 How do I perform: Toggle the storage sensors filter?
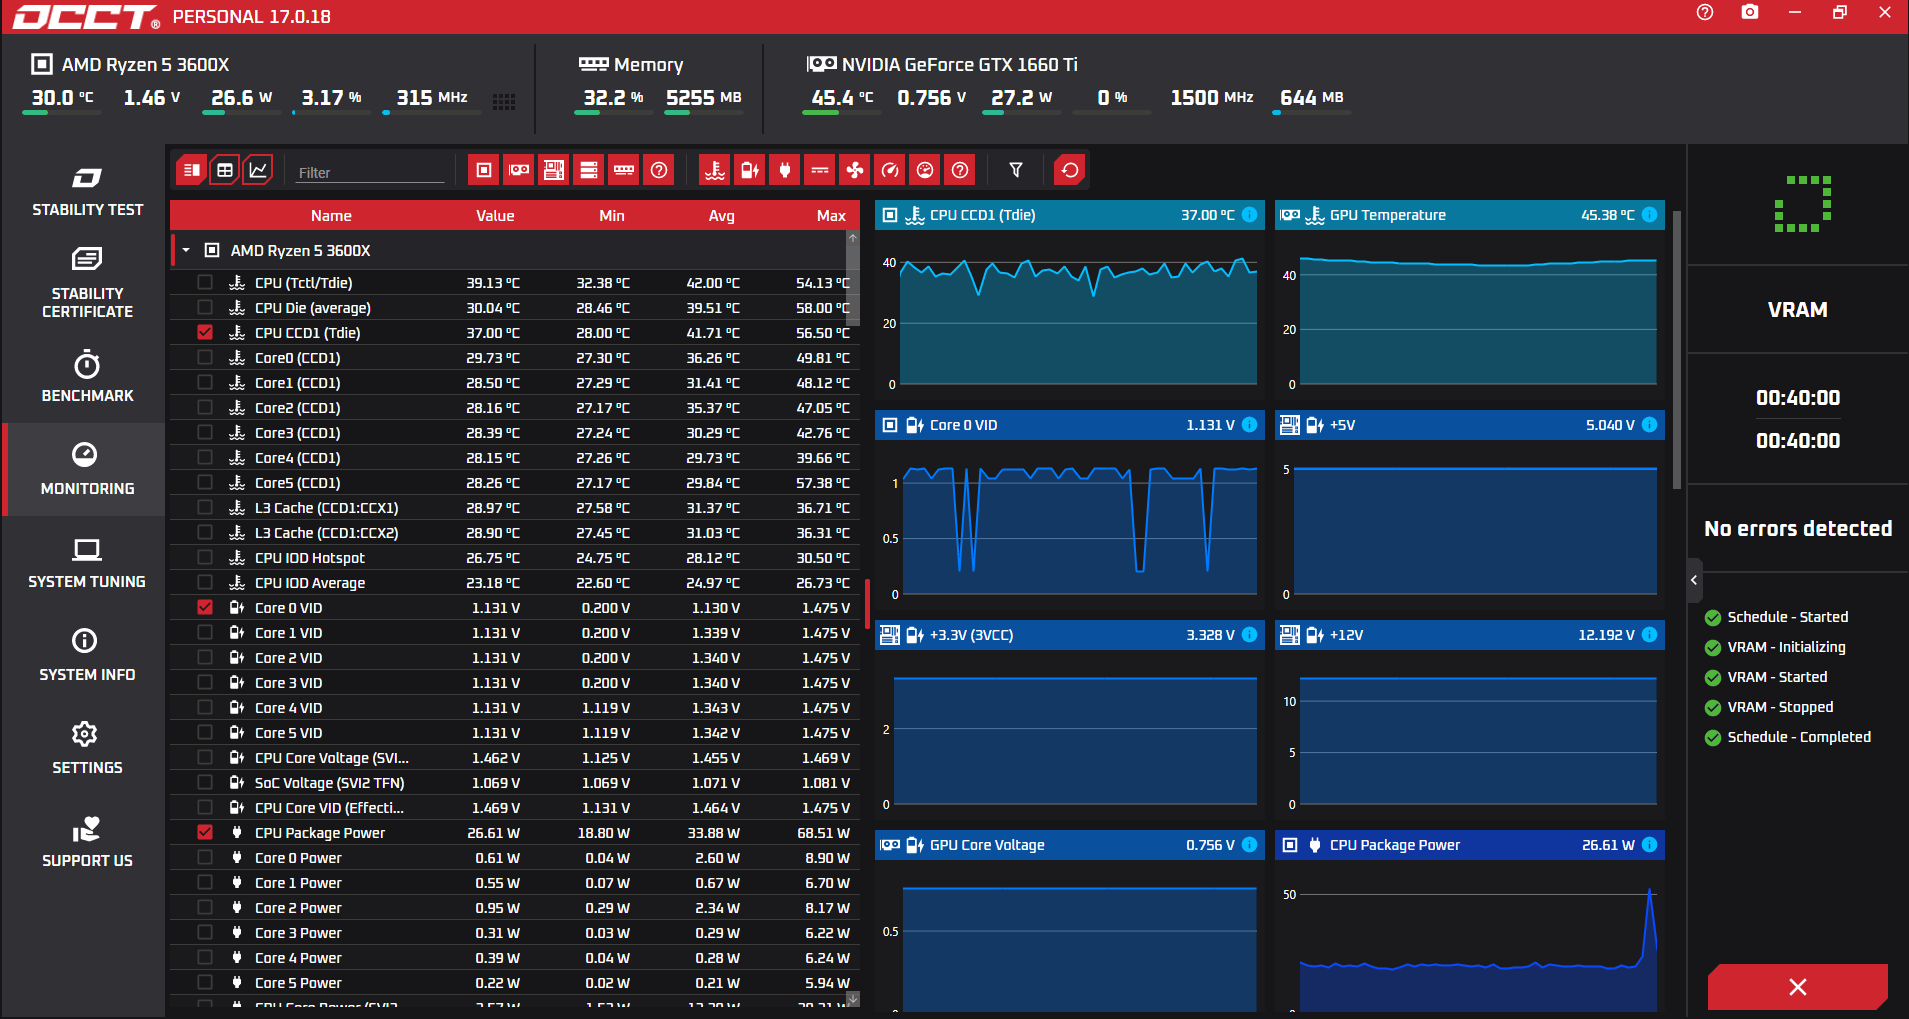point(589,170)
